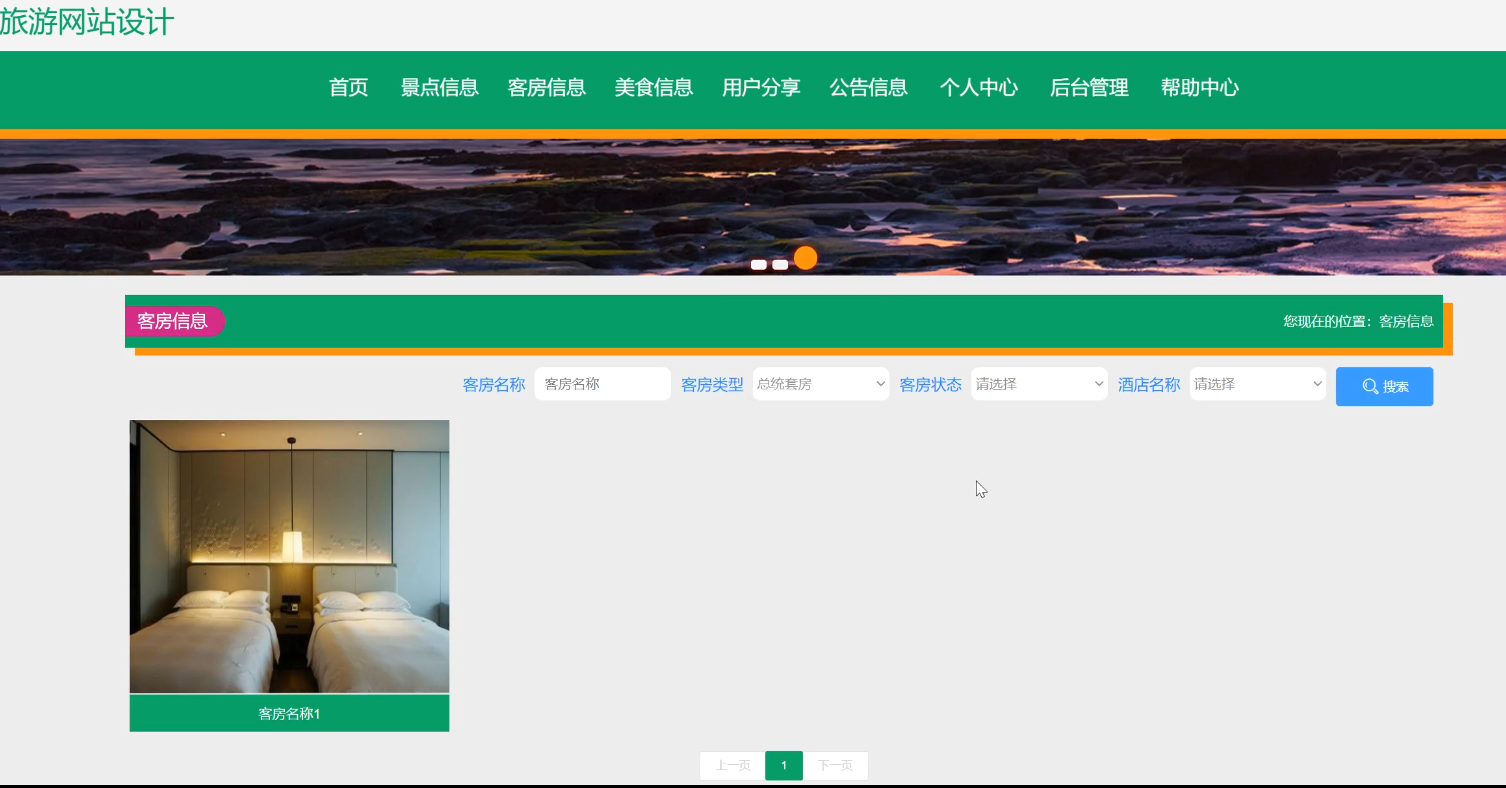Open the 客房类型 dropdown showing 总统套房

[821, 384]
